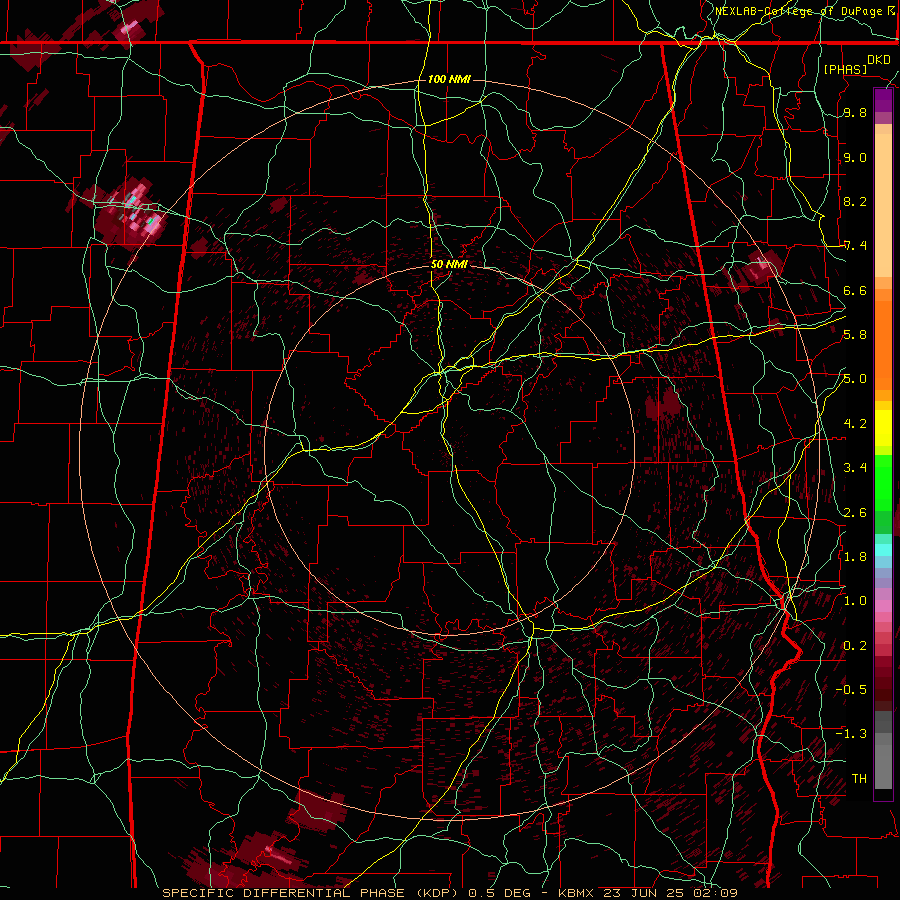Select the 7.4 legend value
This screenshot has height=900, width=900.
[855, 246]
